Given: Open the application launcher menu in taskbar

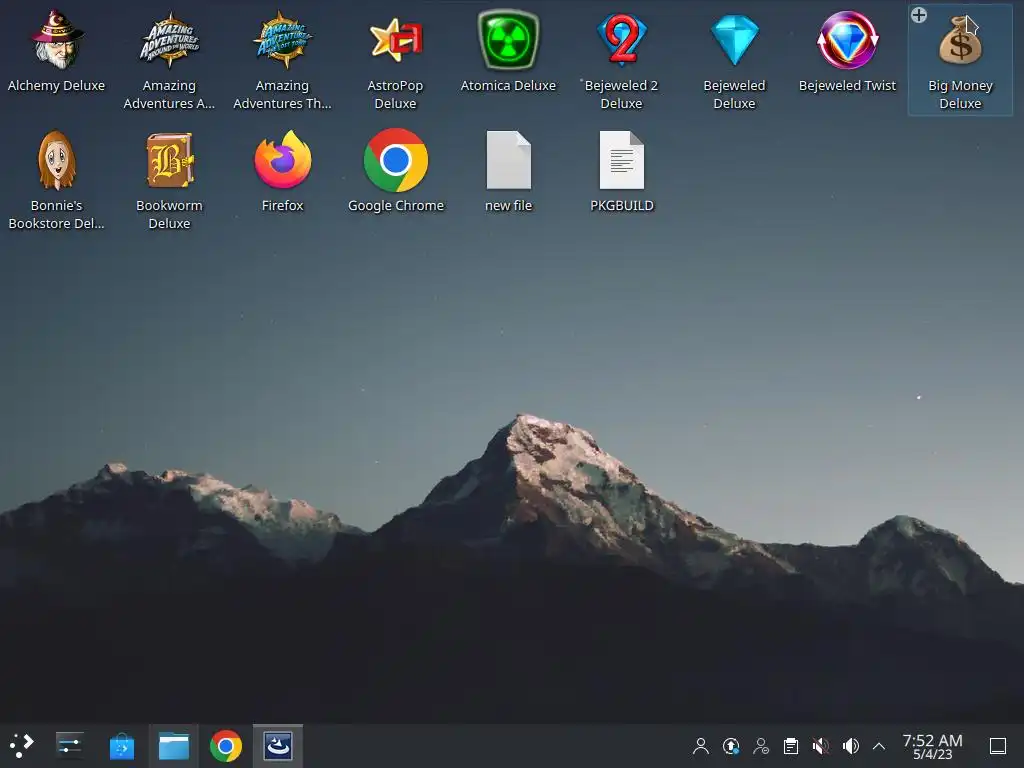Looking at the screenshot, I should [22, 745].
